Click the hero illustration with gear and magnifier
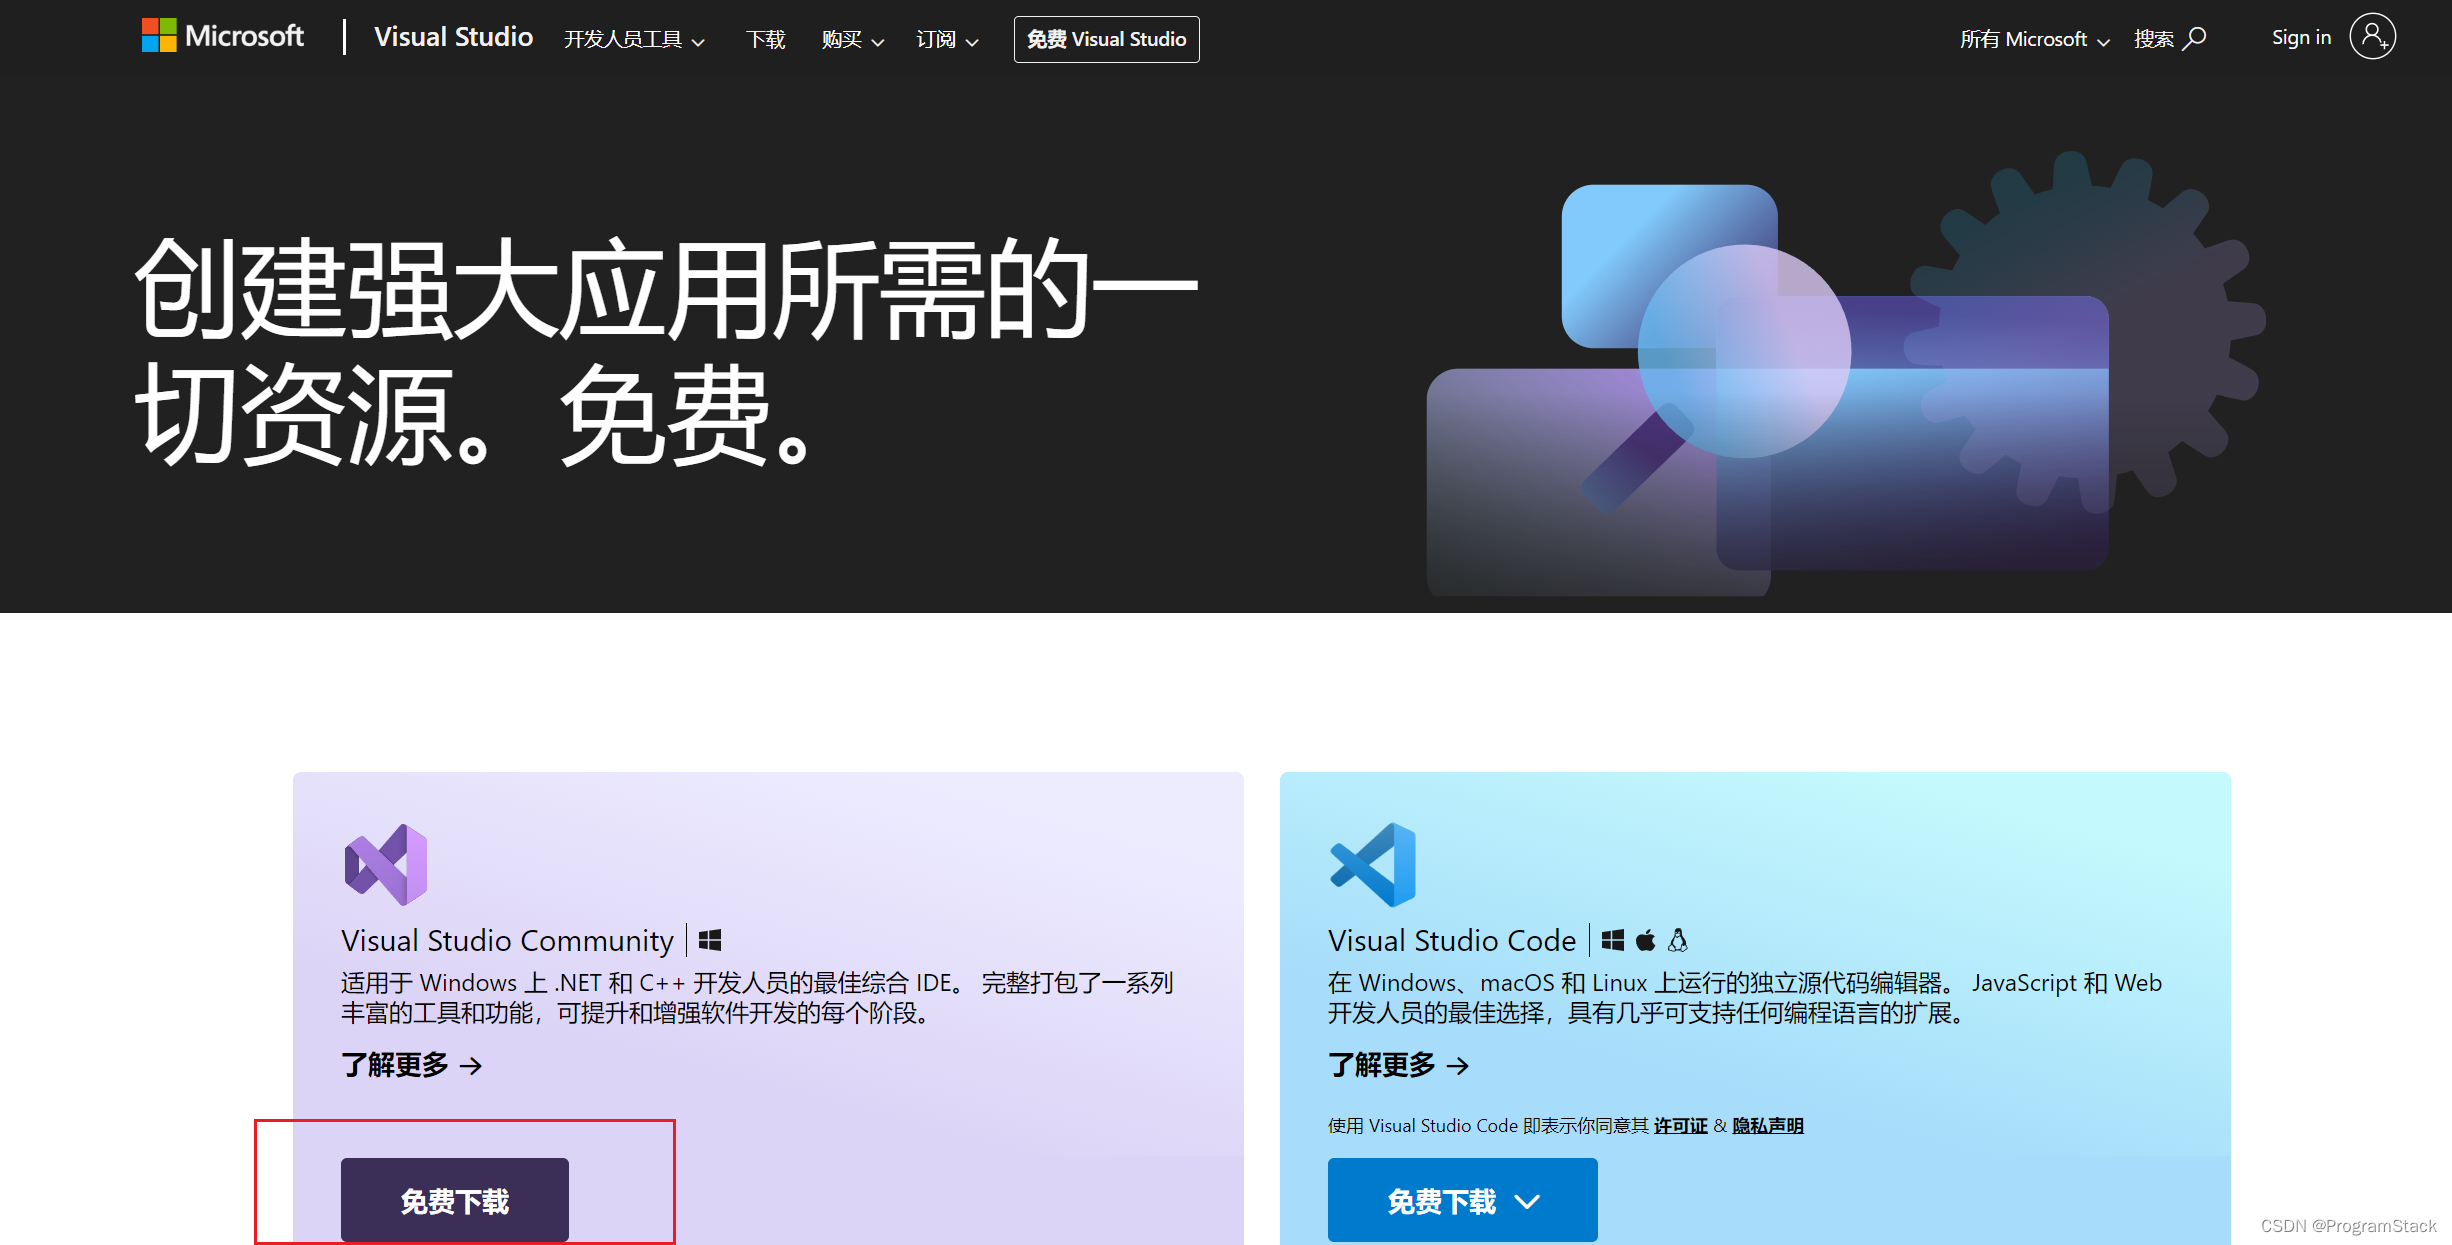This screenshot has width=2452, height=1245. (x=1845, y=373)
